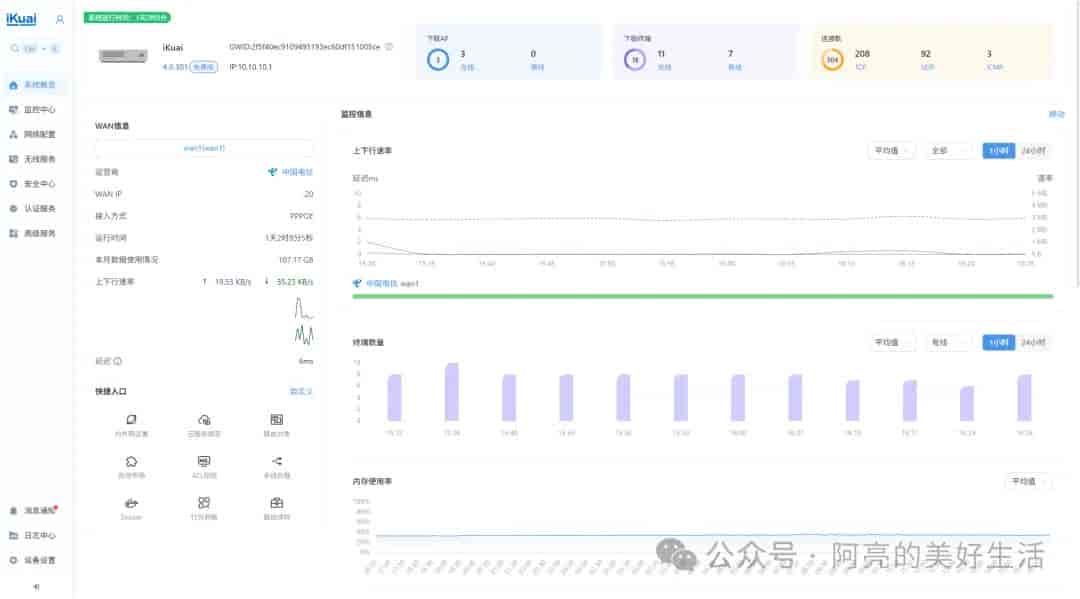Click the link at the top right of 监控信息

tap(1056, 114)
